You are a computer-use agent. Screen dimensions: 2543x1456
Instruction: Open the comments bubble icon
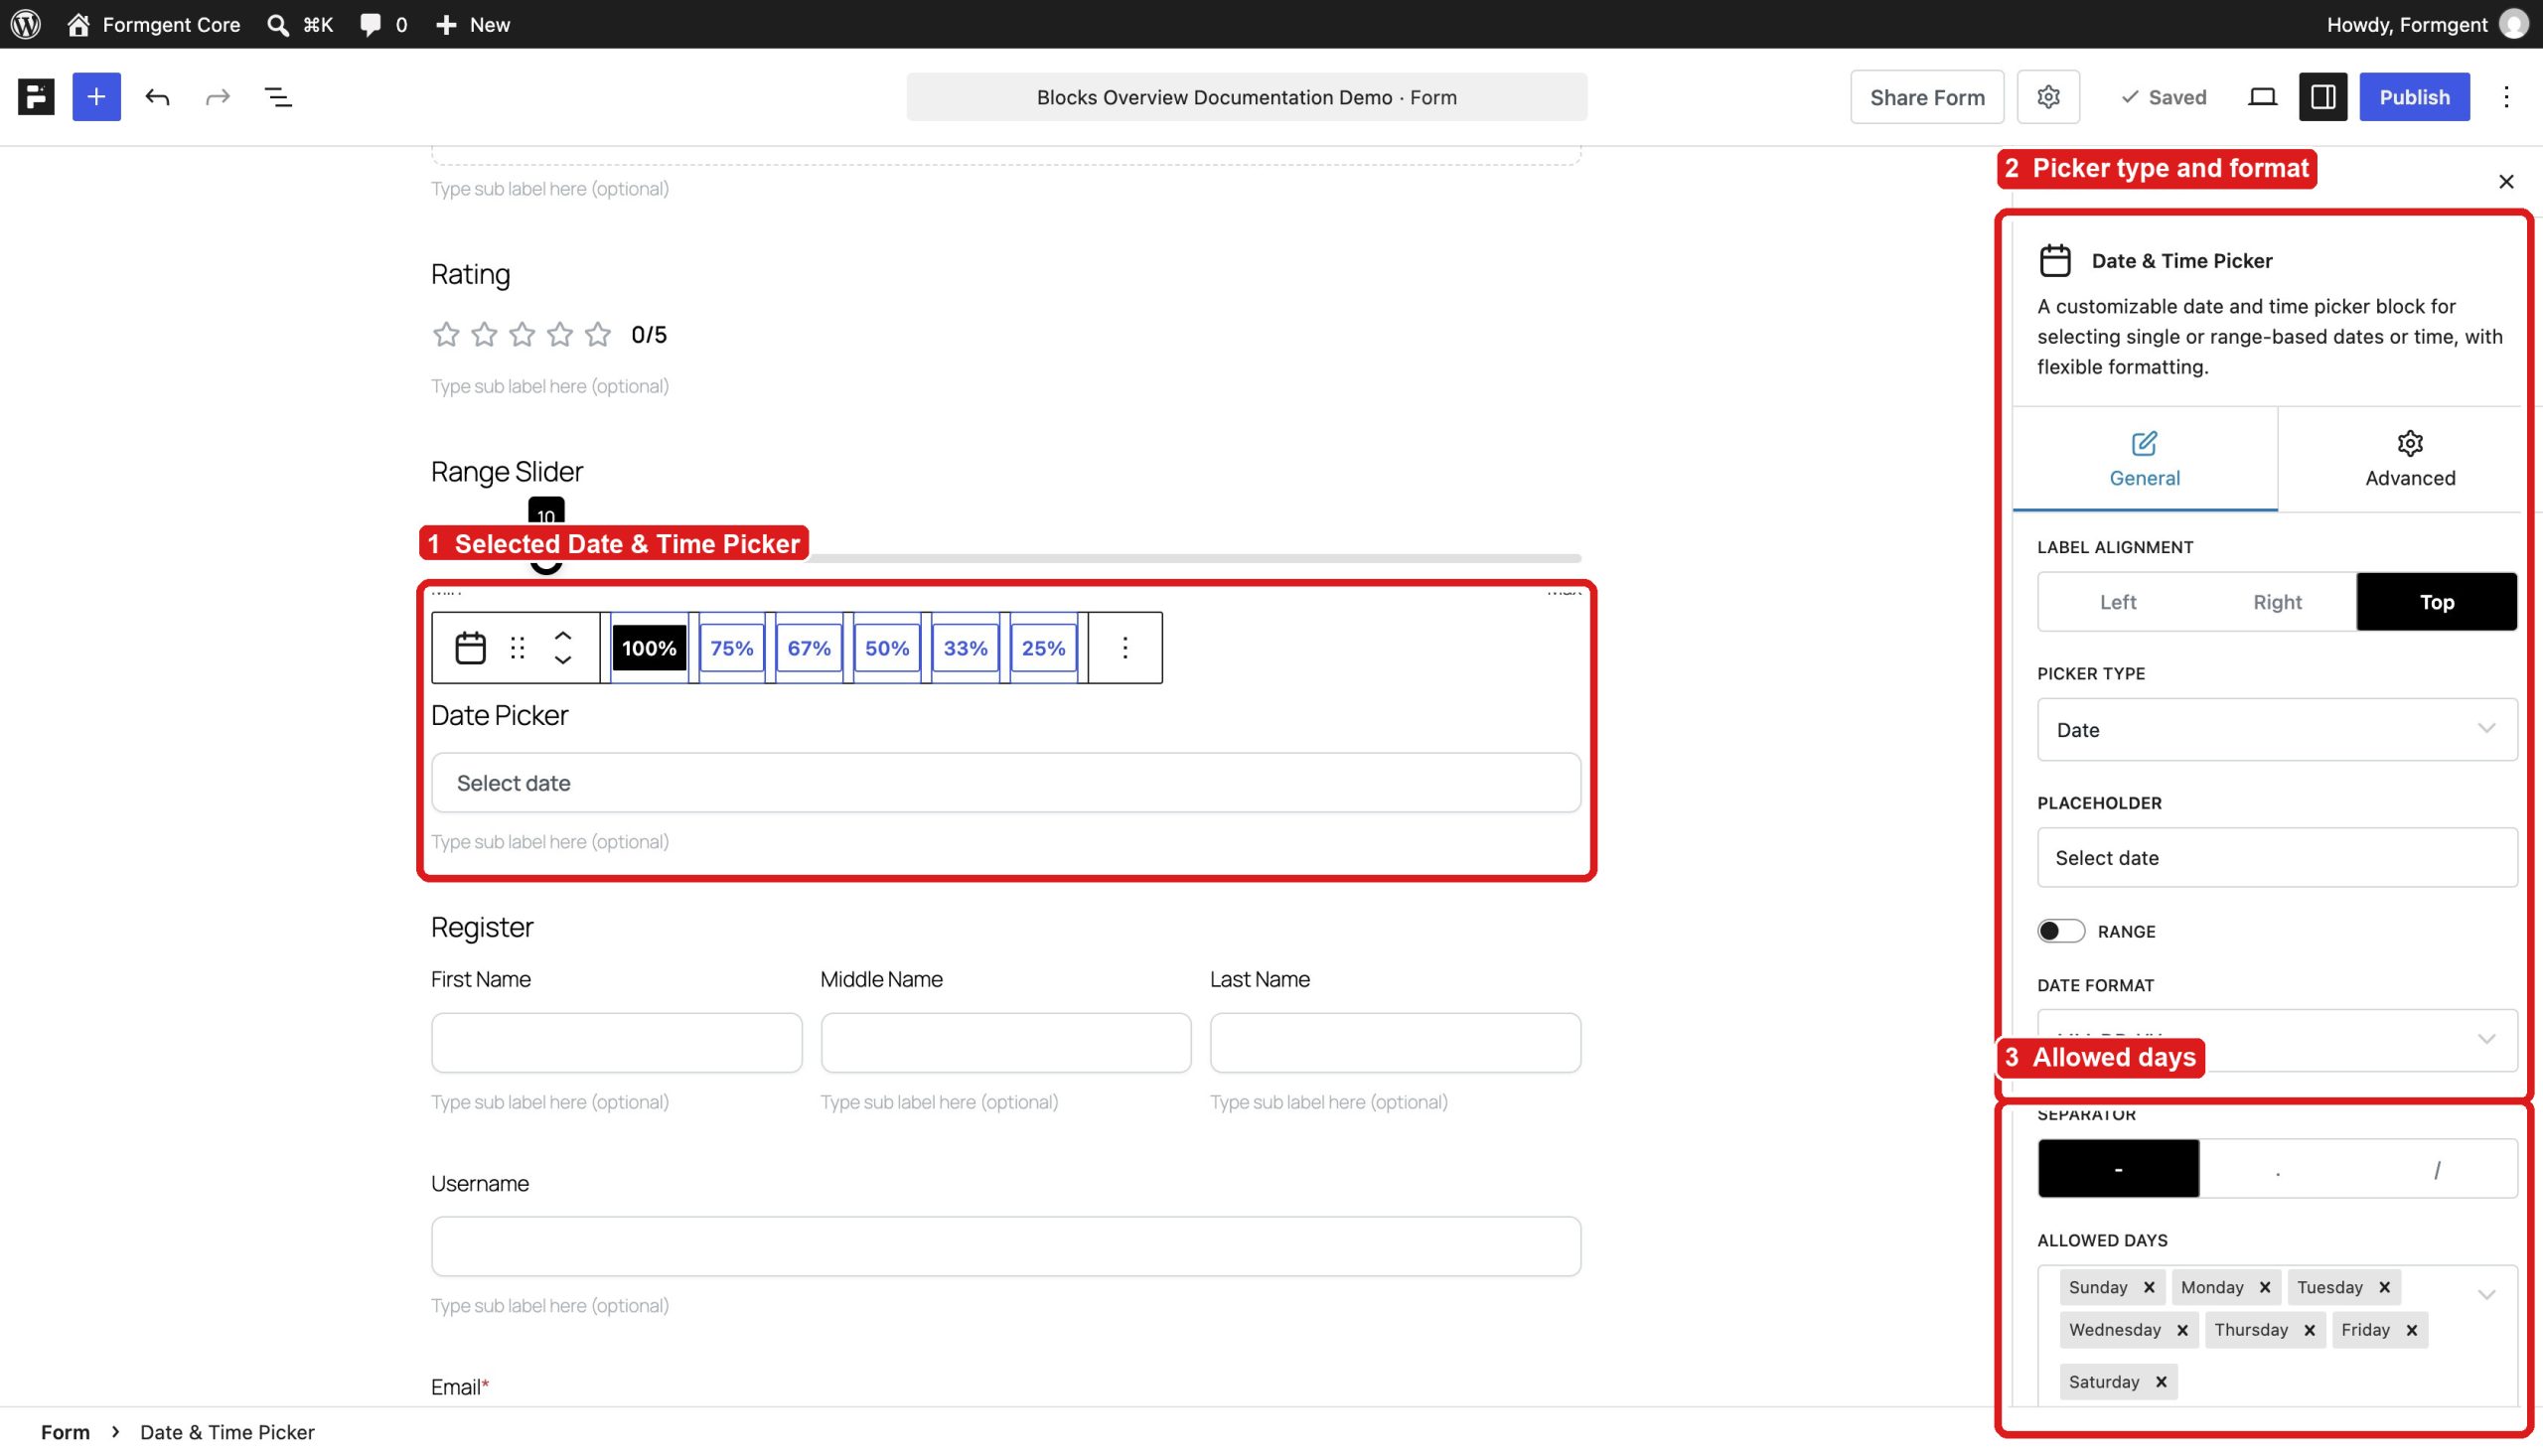(x=371, y=24)
